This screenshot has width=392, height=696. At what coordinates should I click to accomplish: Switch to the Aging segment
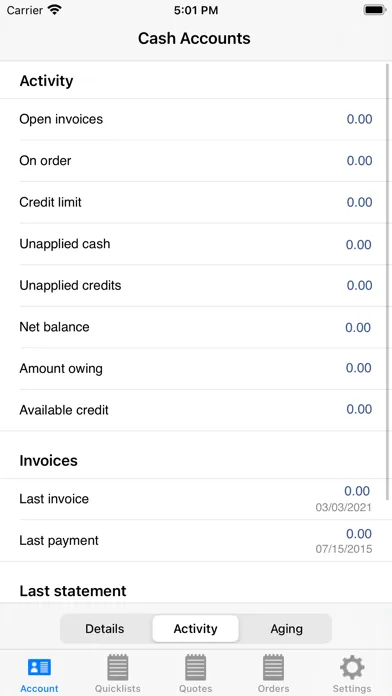click(x=286, y=629)
